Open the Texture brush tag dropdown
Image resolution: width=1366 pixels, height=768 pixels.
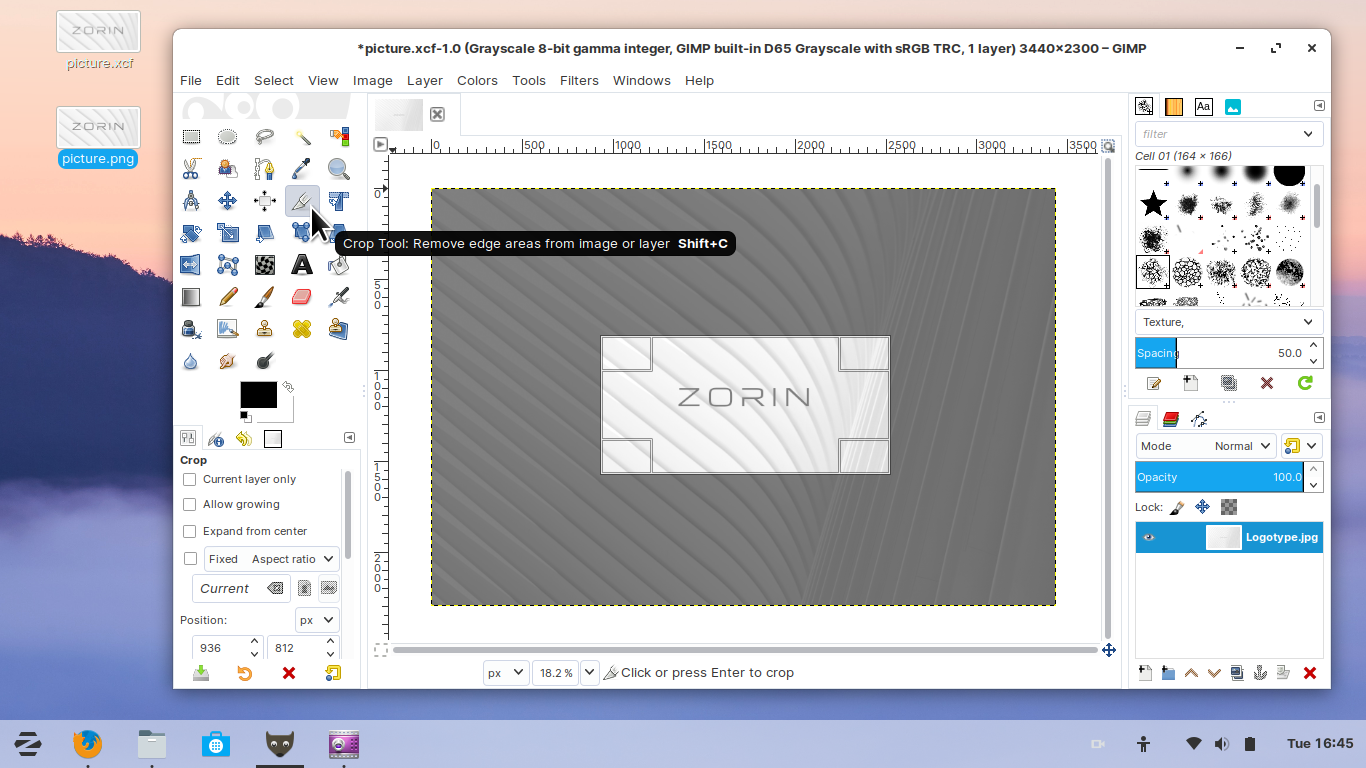[x=1229, y=322]
